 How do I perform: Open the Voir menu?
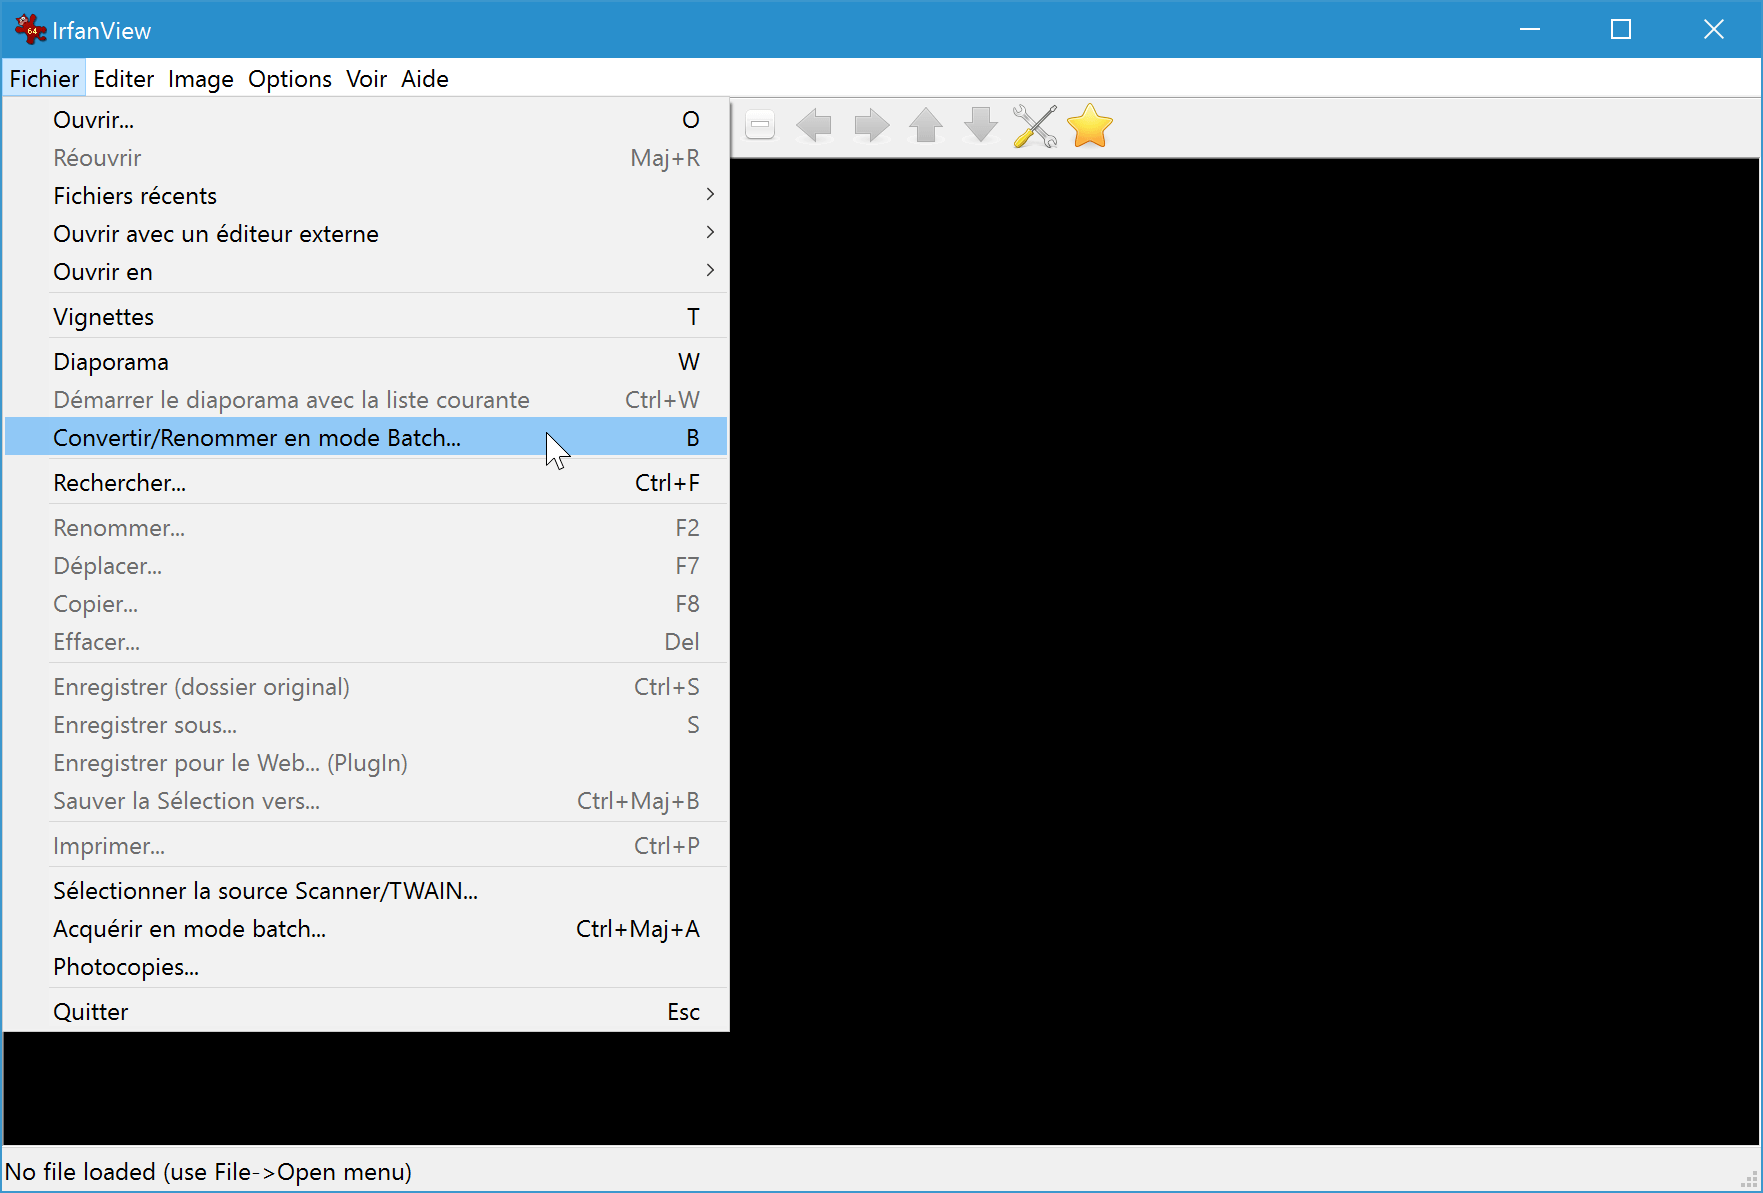tap(366, 79)
